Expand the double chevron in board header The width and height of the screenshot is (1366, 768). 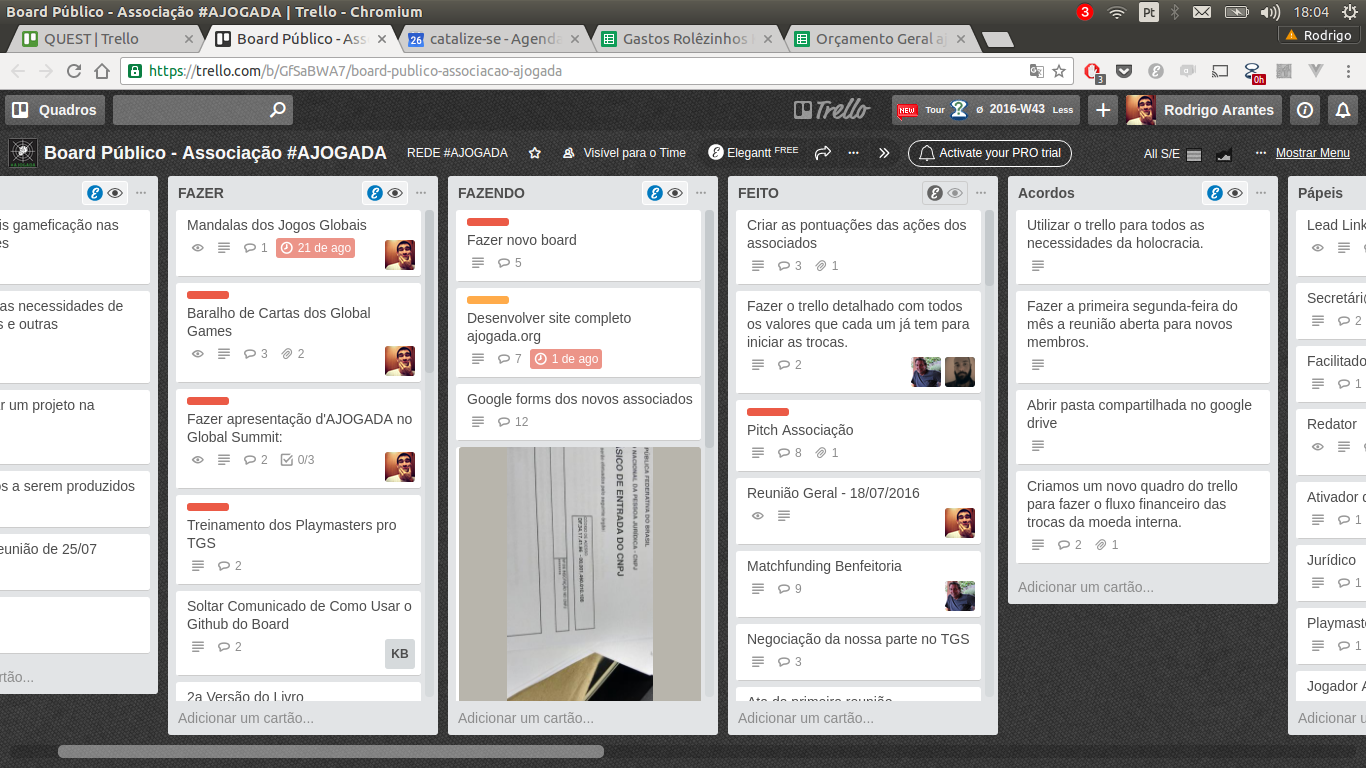point(884,153)
